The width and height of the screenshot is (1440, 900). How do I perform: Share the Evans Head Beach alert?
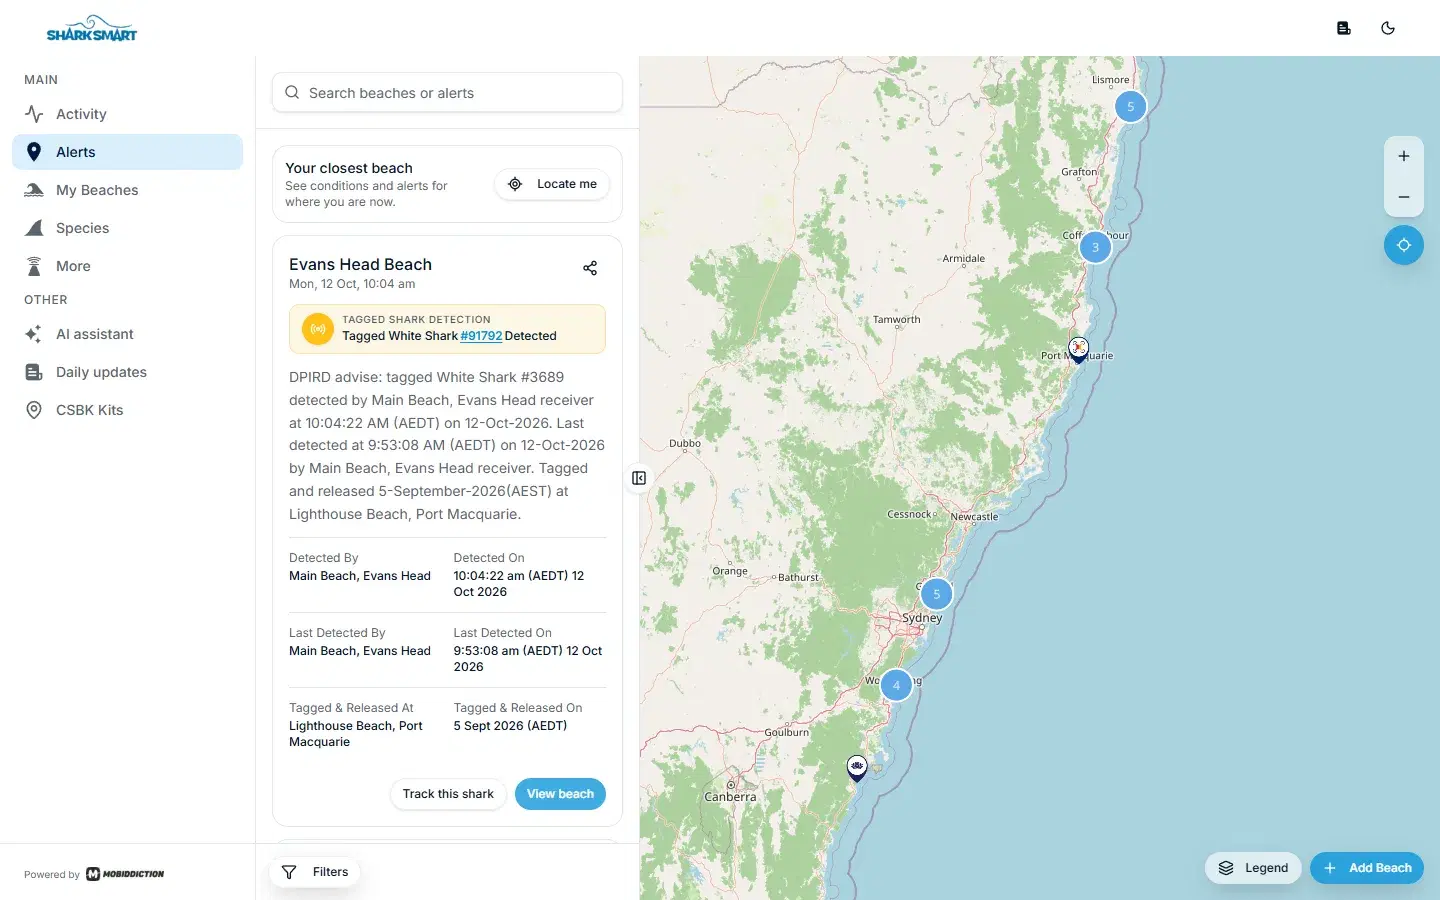click(x=590, y=268)
